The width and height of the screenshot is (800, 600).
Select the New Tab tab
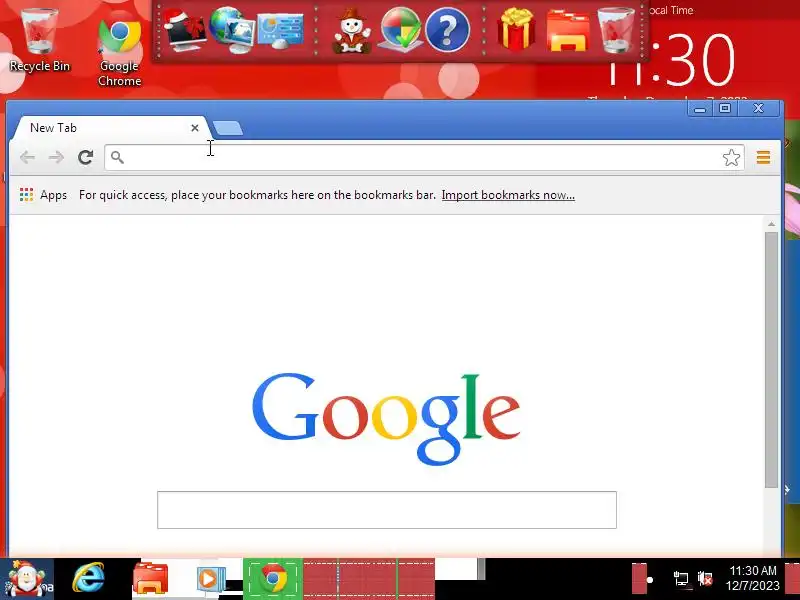(110, 128)
